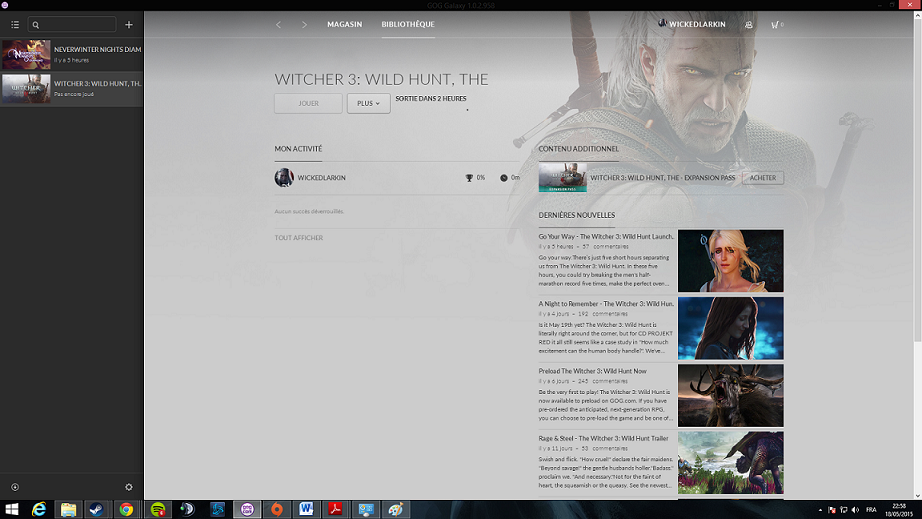Click griffin thumbnail of Rage & Steel news
Viewport: 922px width, 519px height.
(x=730, y=463)
